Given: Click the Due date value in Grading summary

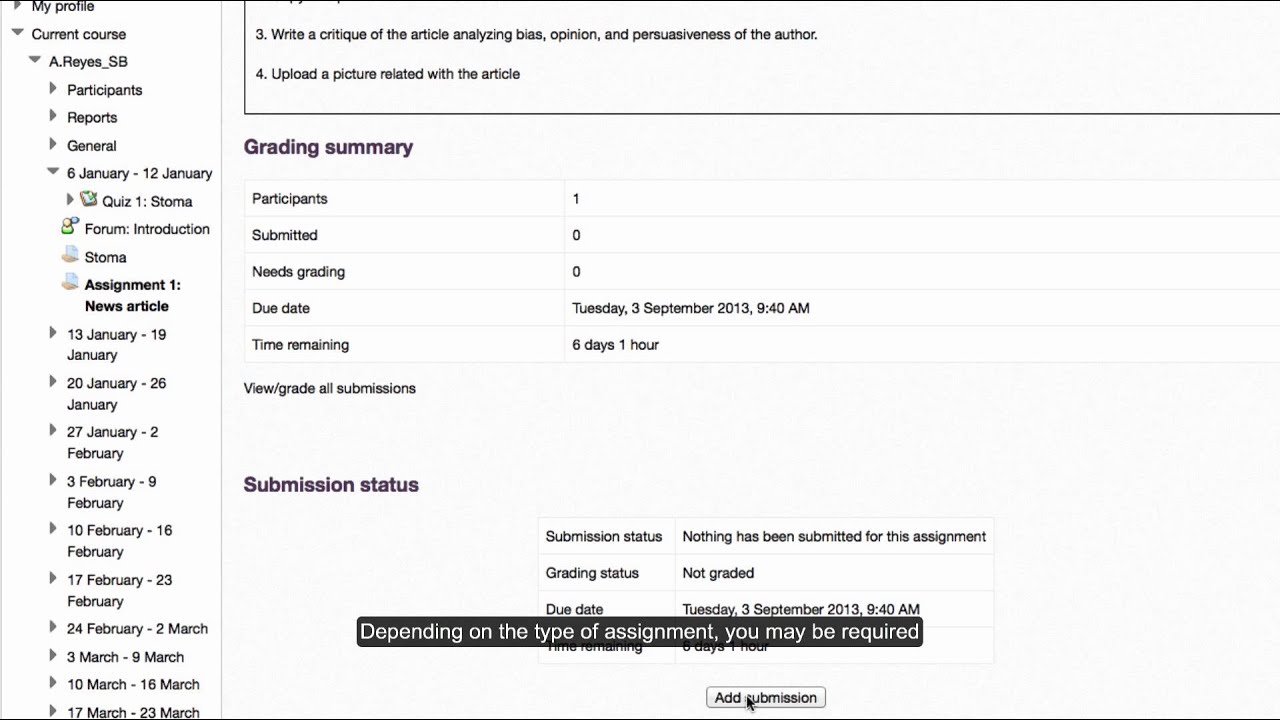Looking at the screenshot, I should (x=691, y=308).
